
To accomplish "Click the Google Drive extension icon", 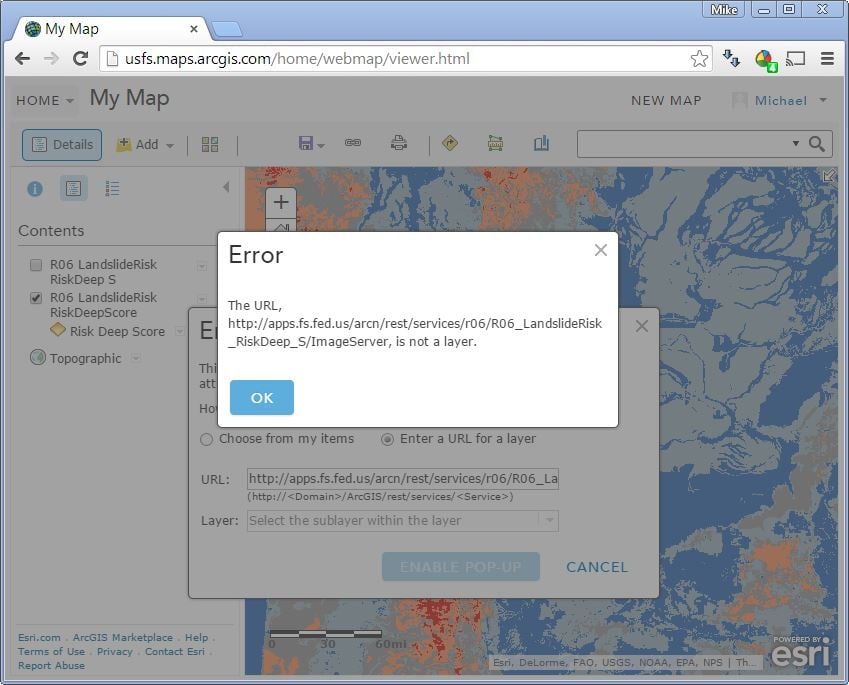I will click(766, 60).
